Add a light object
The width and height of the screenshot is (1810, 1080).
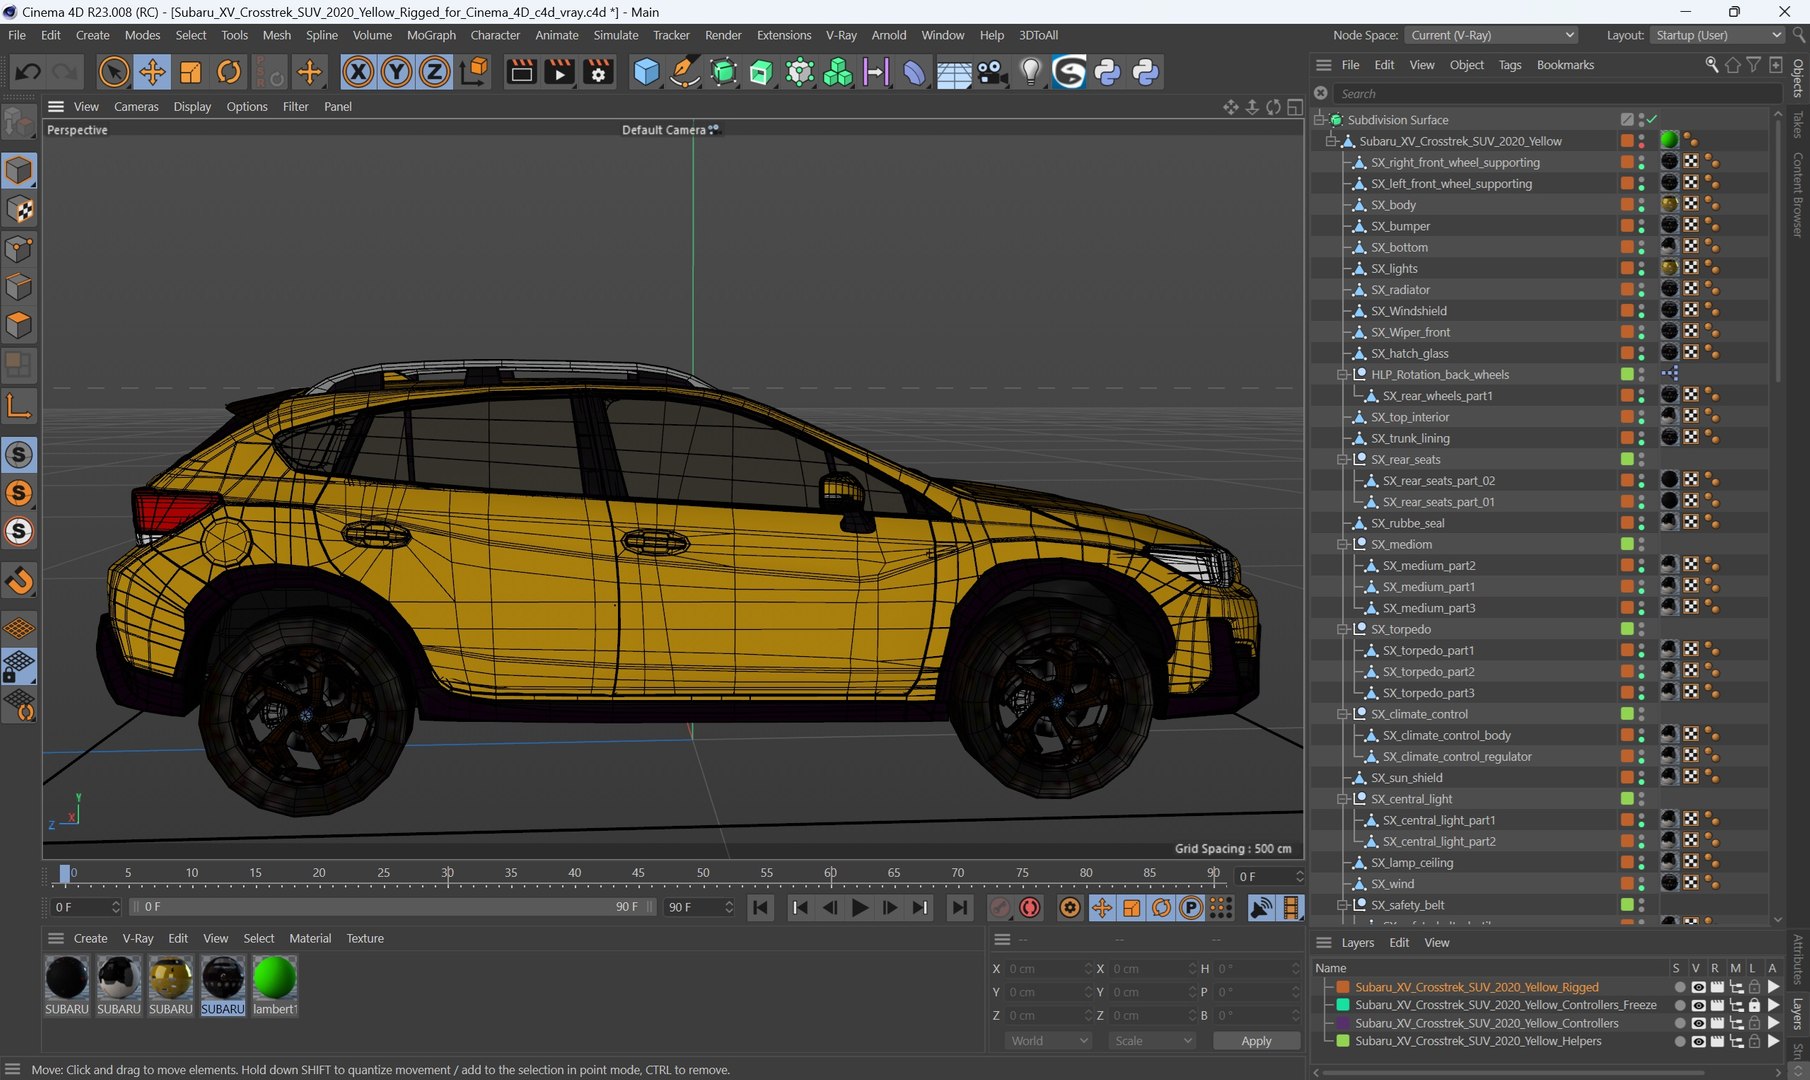(1030, 72)
